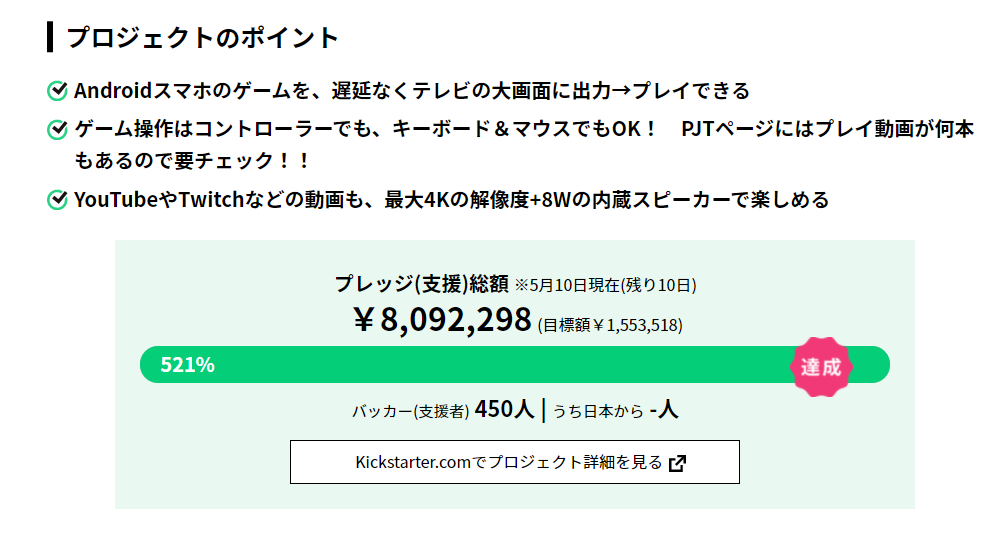
Task: Click the ※5月10日現在(残り10日) note
Action: coord(605,285)
